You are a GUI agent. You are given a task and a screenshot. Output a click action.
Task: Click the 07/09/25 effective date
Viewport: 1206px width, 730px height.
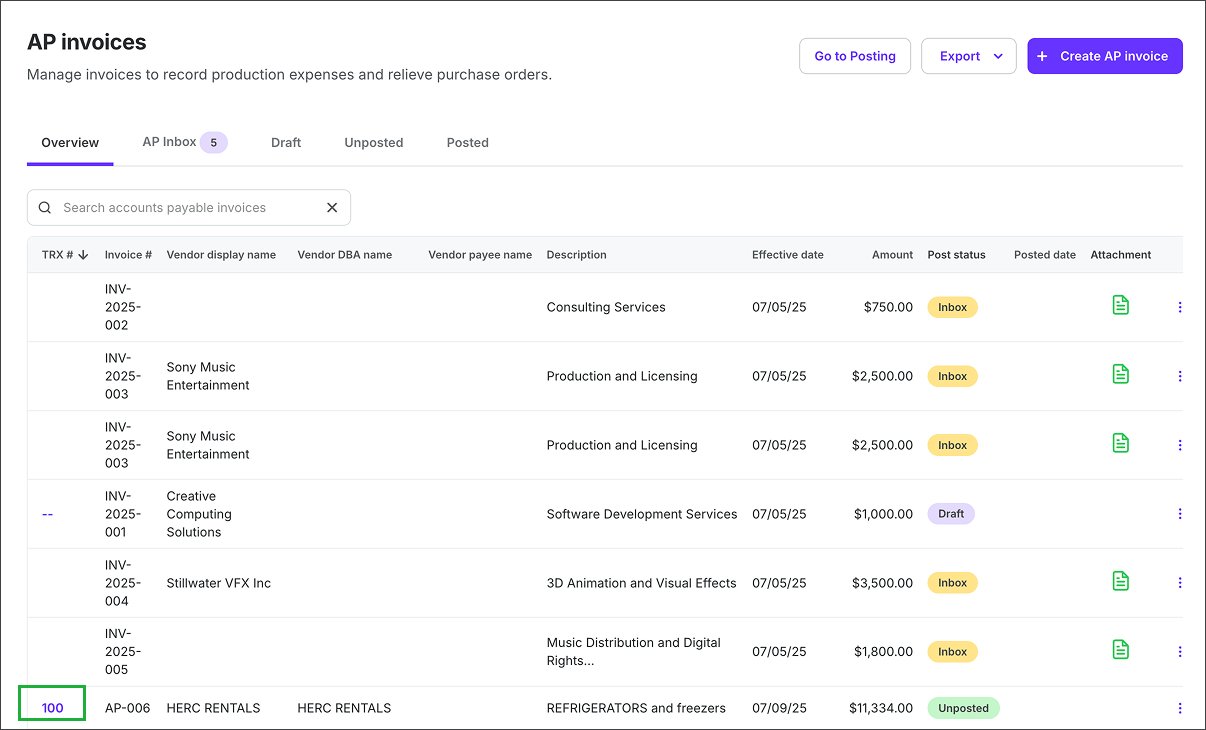[x=779, y=708]
